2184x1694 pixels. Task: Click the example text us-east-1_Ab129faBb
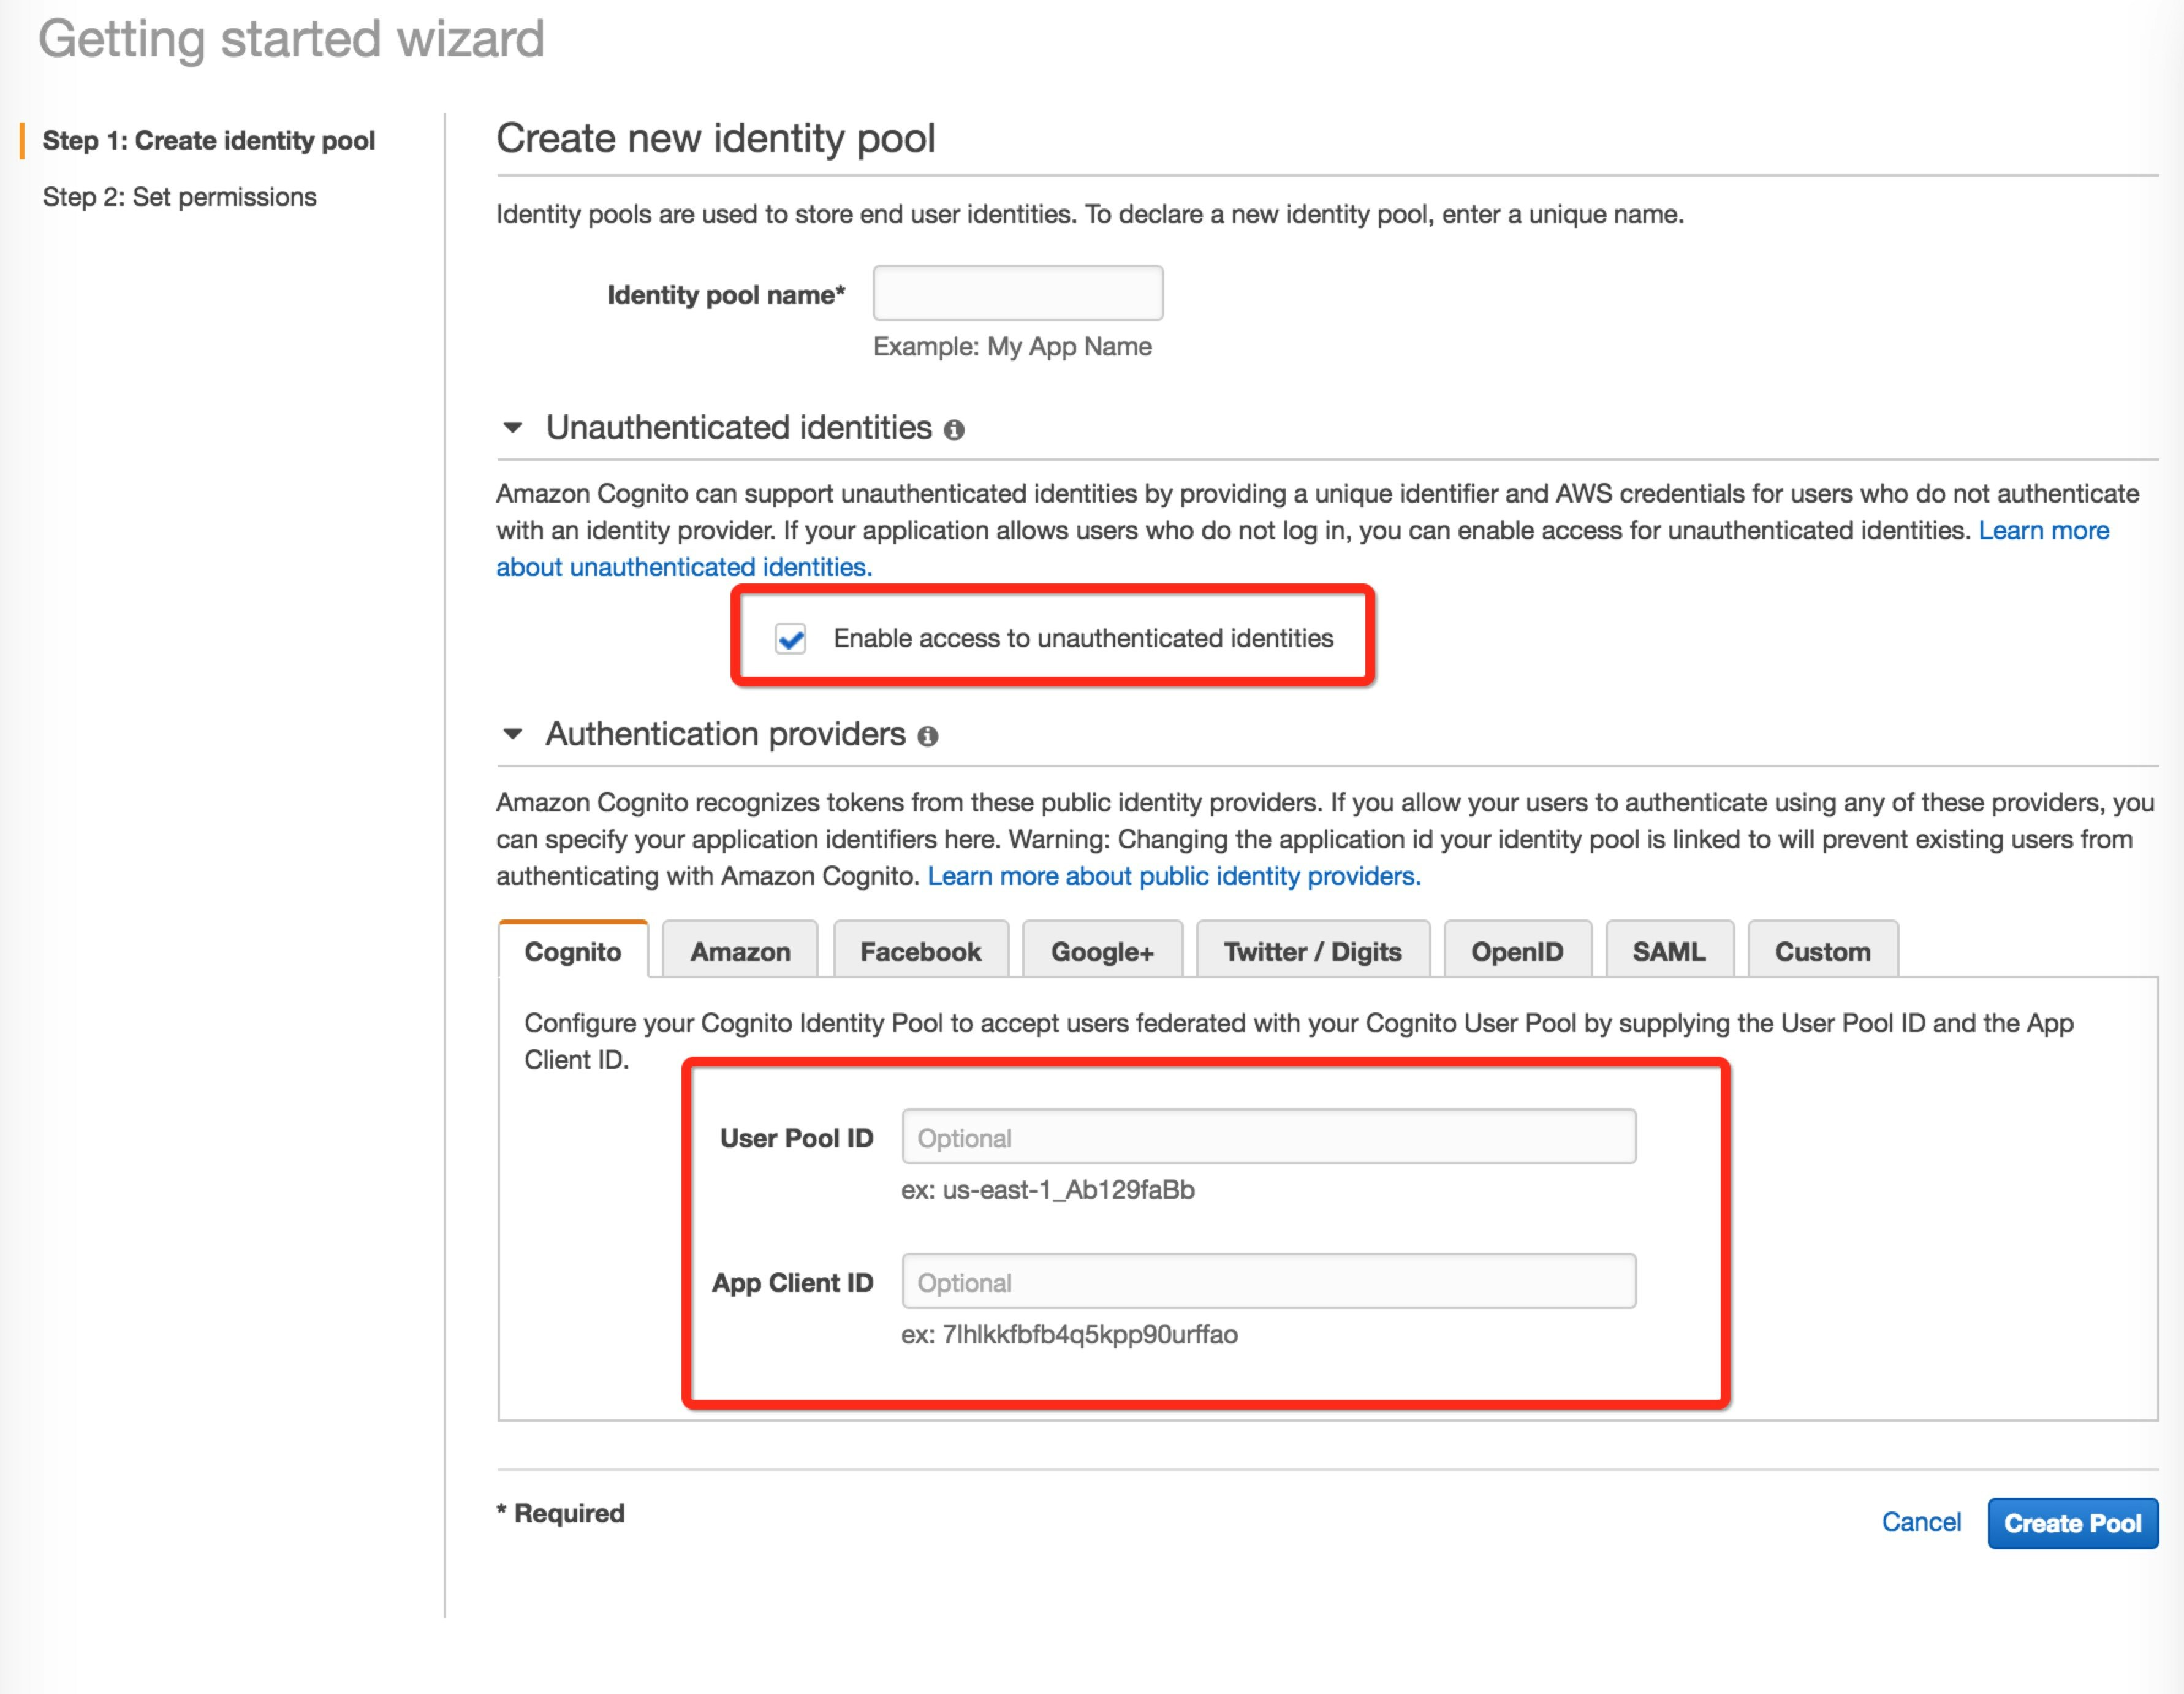tap(1068, 1190)
